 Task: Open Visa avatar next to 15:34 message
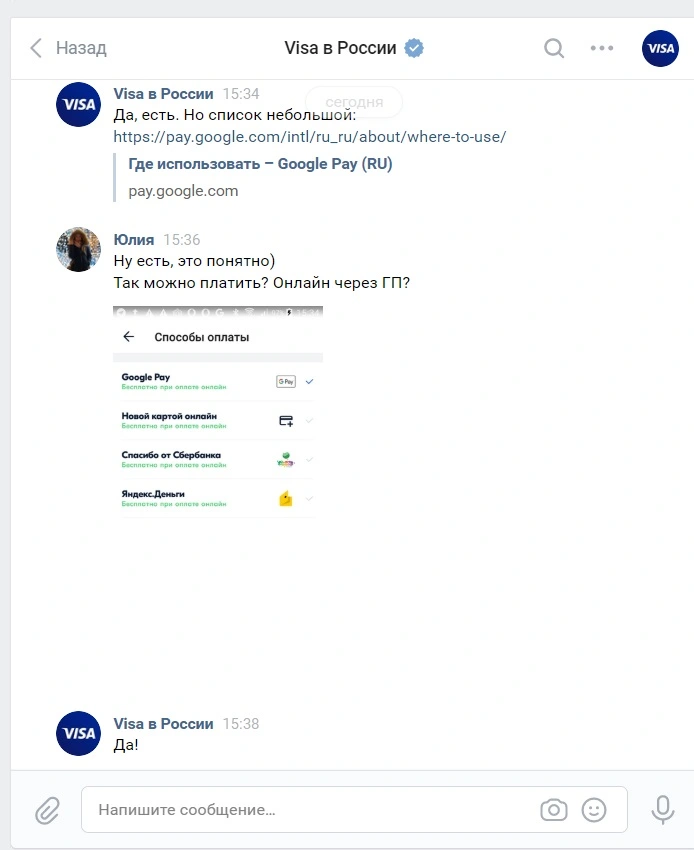(x=79, y=105)
